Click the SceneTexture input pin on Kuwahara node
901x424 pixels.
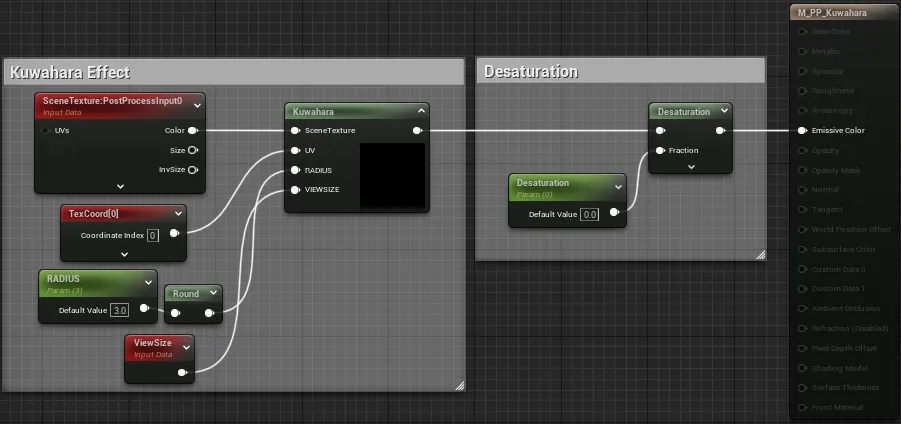(x=295, y=130)
